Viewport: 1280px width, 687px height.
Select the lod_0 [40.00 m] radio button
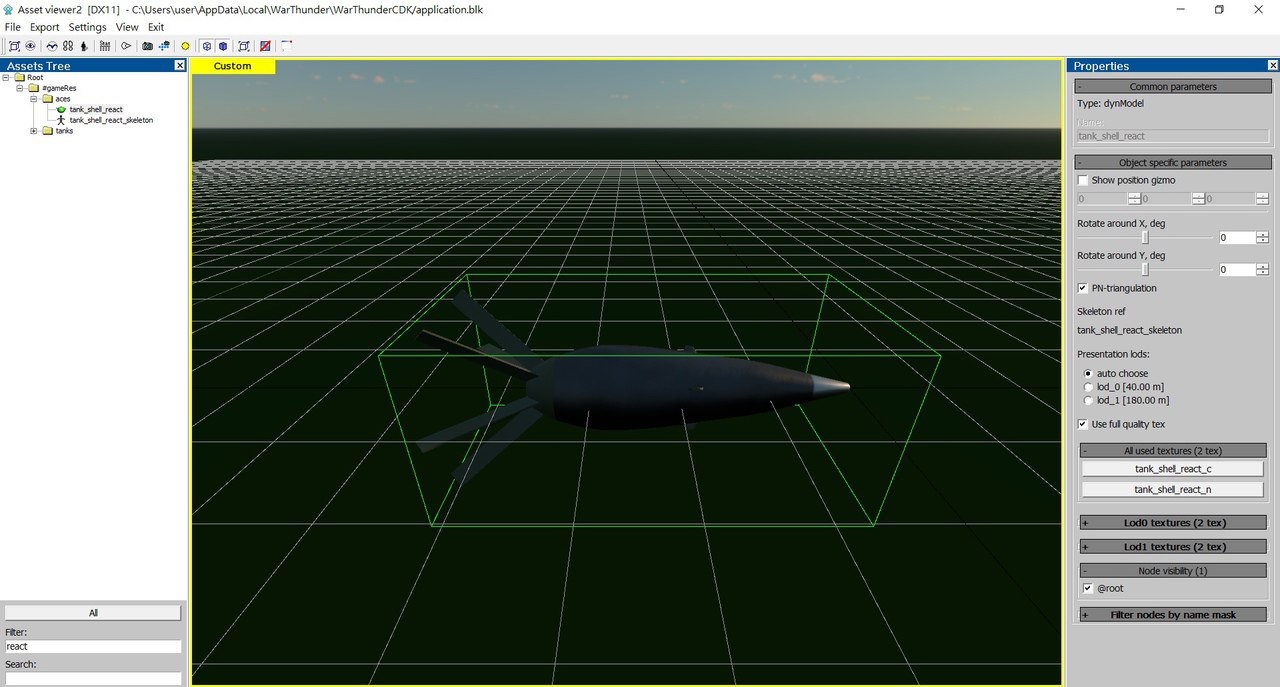coord(1088,387)
